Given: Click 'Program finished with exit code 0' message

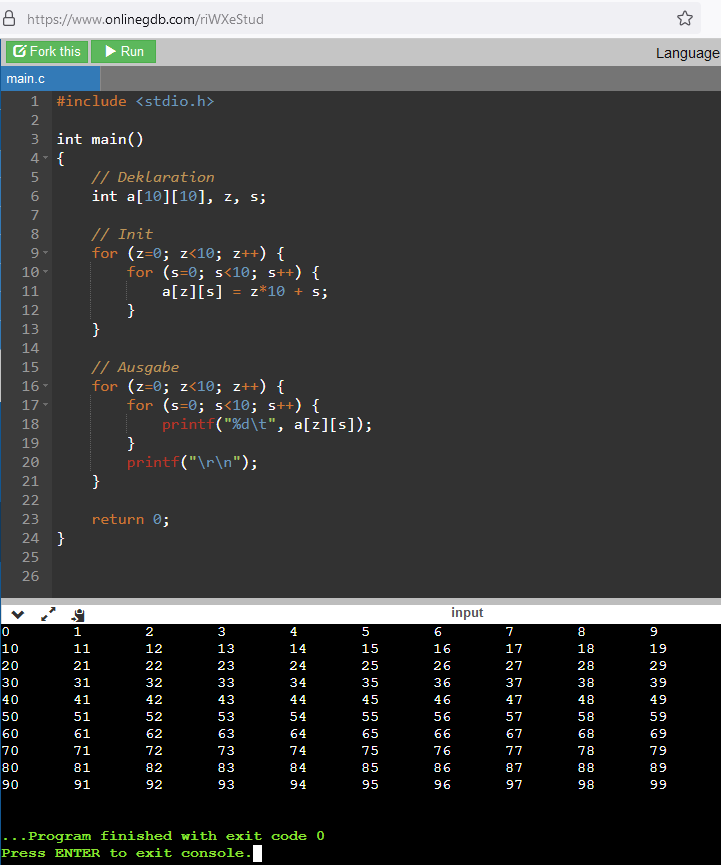Looking at the screenshot, I should click(163, 836).
